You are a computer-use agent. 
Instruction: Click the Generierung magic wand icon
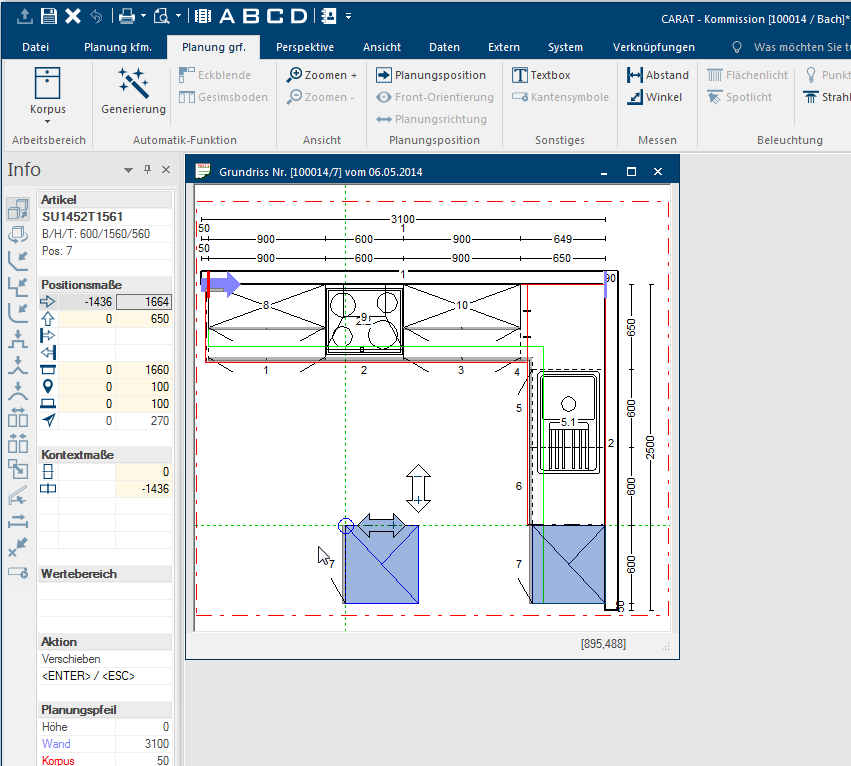133,83
